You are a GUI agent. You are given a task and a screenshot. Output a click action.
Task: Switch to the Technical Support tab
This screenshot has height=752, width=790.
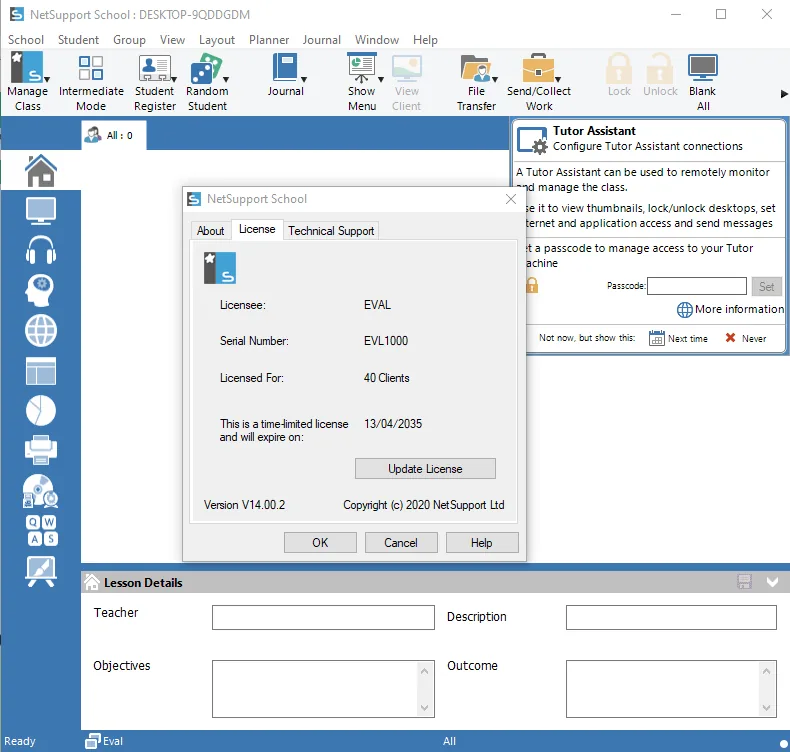(x=331, y=231)
